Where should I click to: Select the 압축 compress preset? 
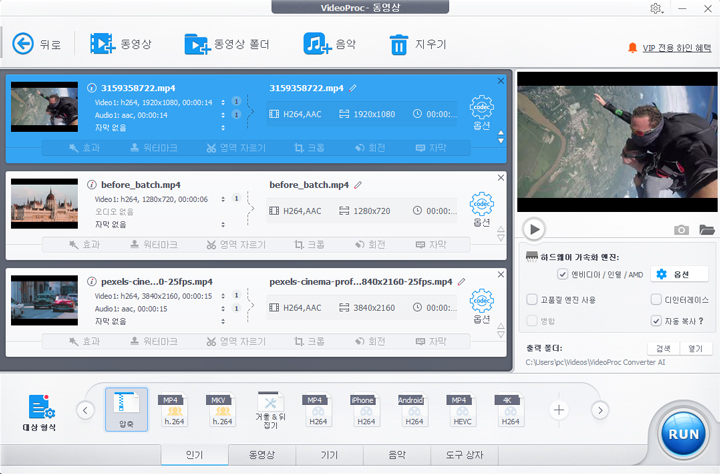point(126,409)
